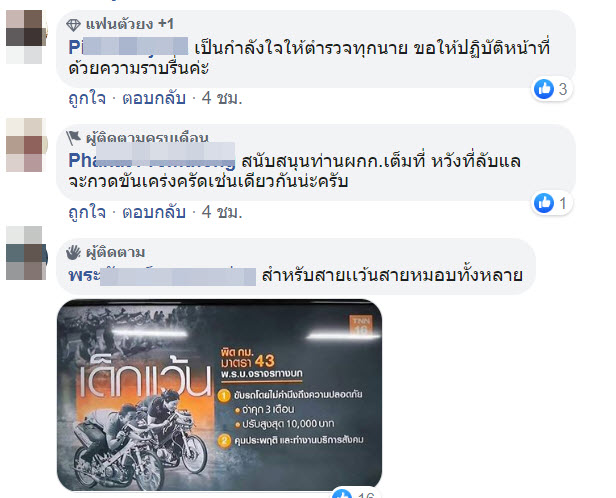Open first commenter's pixelated profile picture
The width and height of the screenshot is (616, 498).
coord(24,37)
